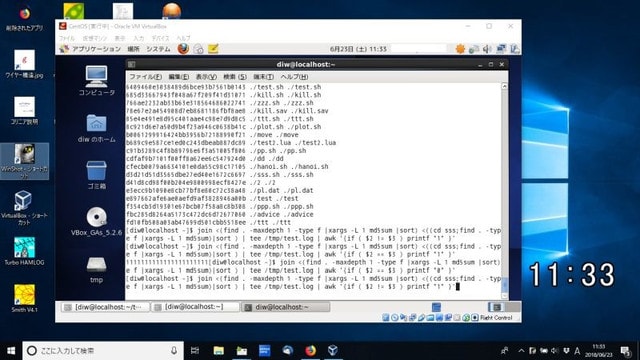Select the WinShot shortcut on the Windows desktop
Image resolution: width=640 pixels, height=360 pixels.
tap(24, 161)
